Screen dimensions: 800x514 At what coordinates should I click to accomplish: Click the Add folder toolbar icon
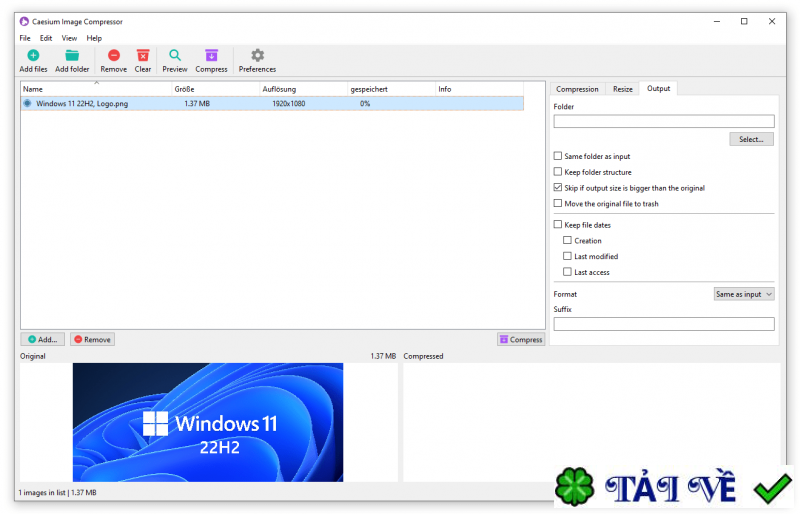point(72,56)
